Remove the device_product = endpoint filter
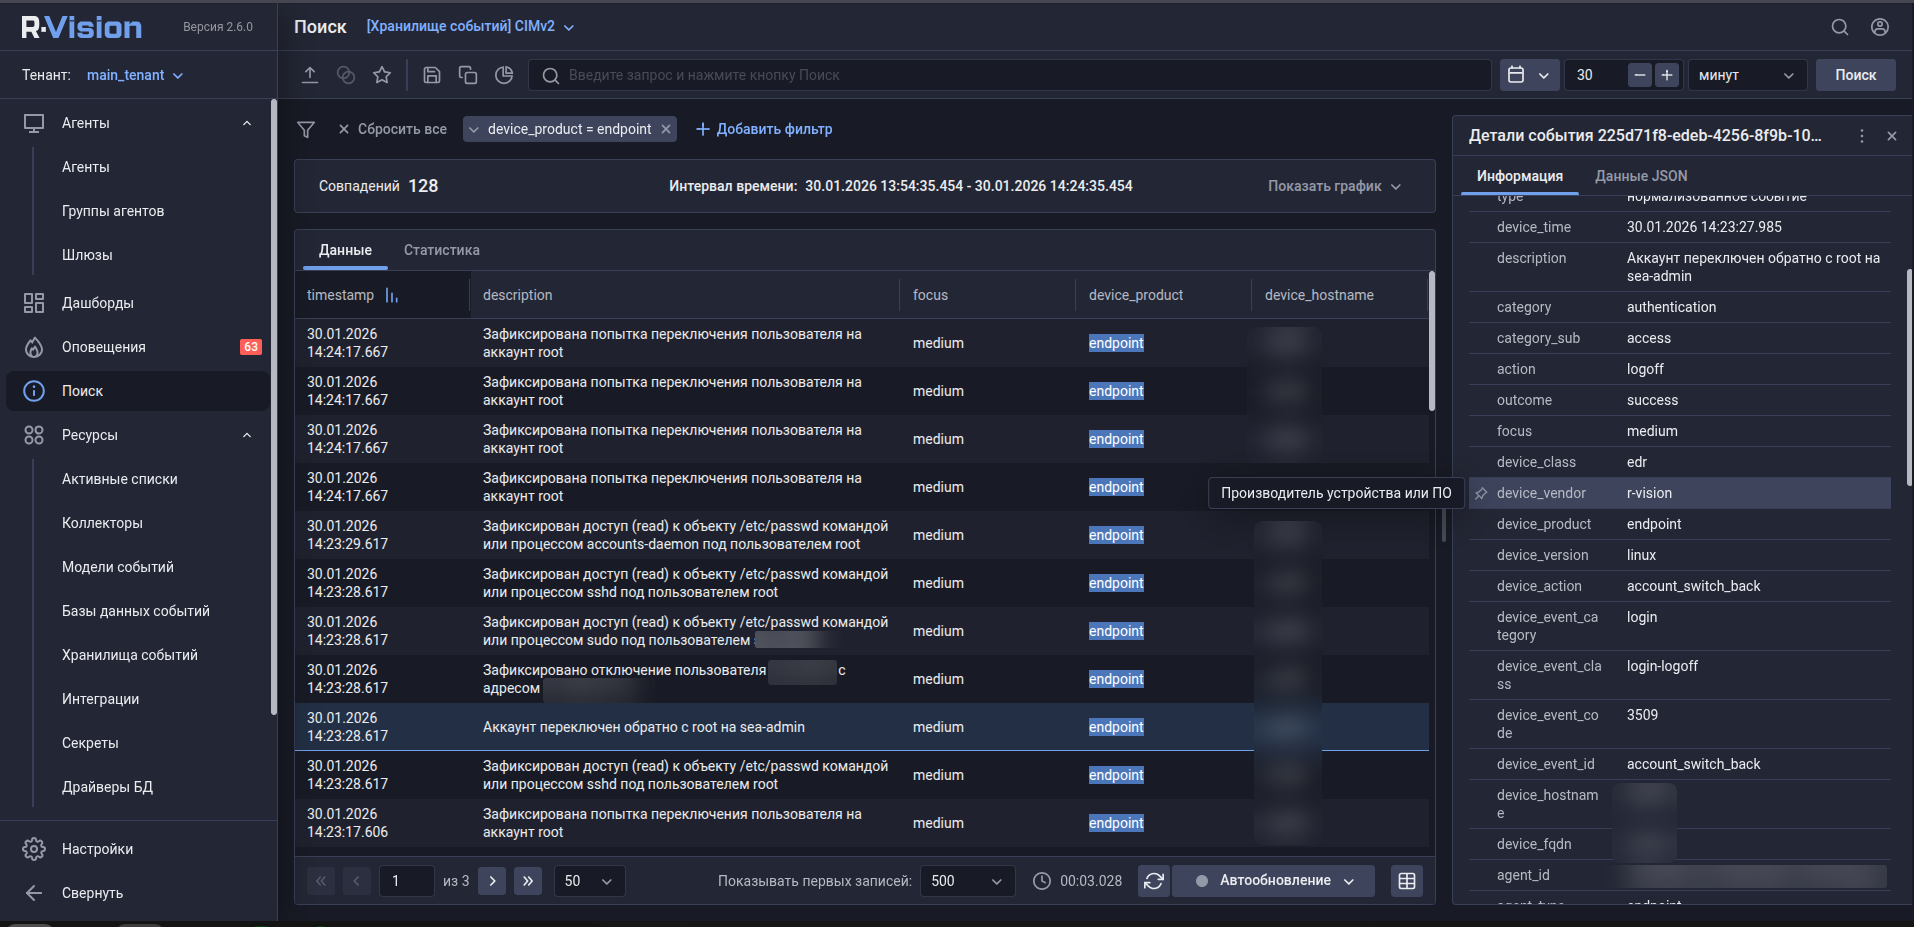1914x927 pixels. tap(666, 129)
